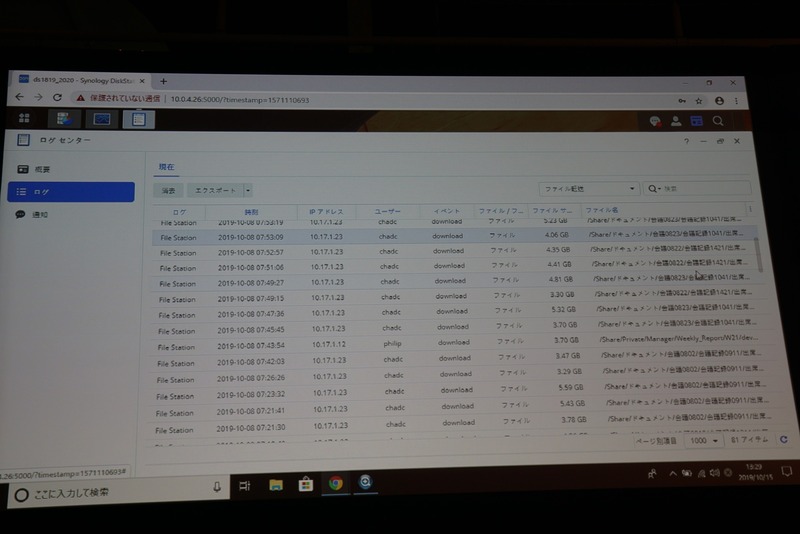Open the Chrome three-dot menu
800x534 pixels.
pyautogui.click(x=736, y=101)
